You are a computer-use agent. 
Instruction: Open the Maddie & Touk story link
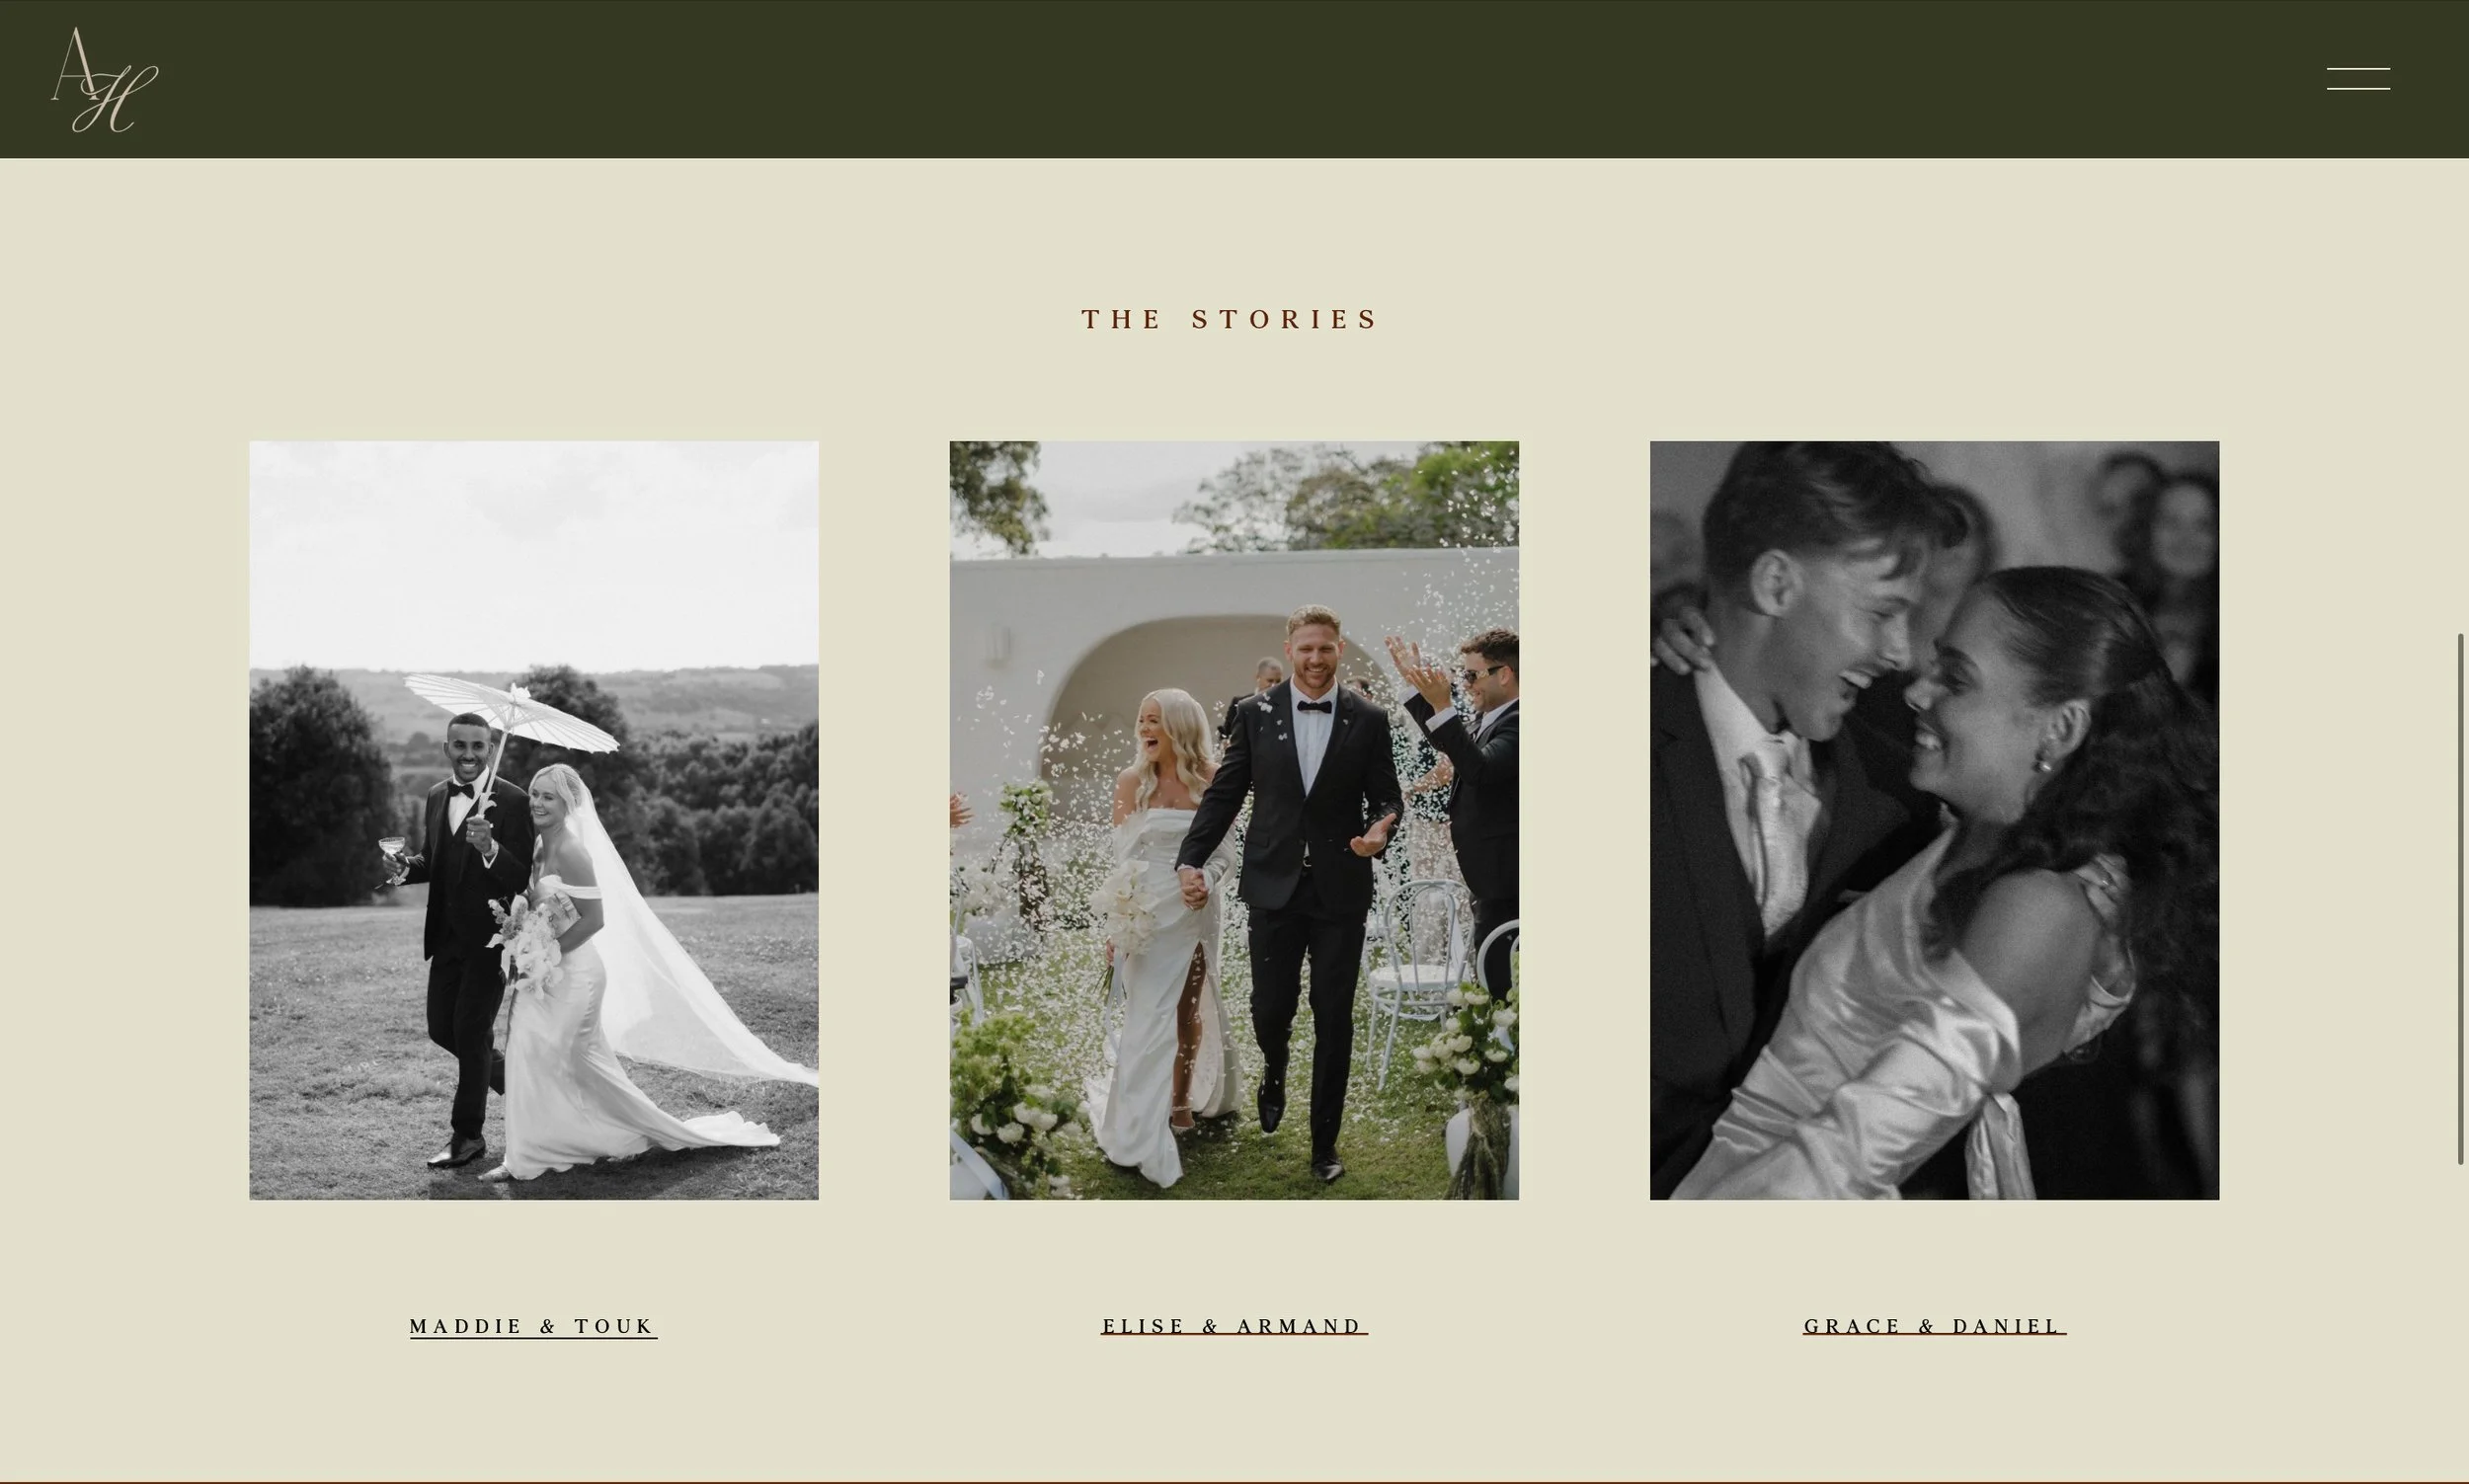[533, 1326]
